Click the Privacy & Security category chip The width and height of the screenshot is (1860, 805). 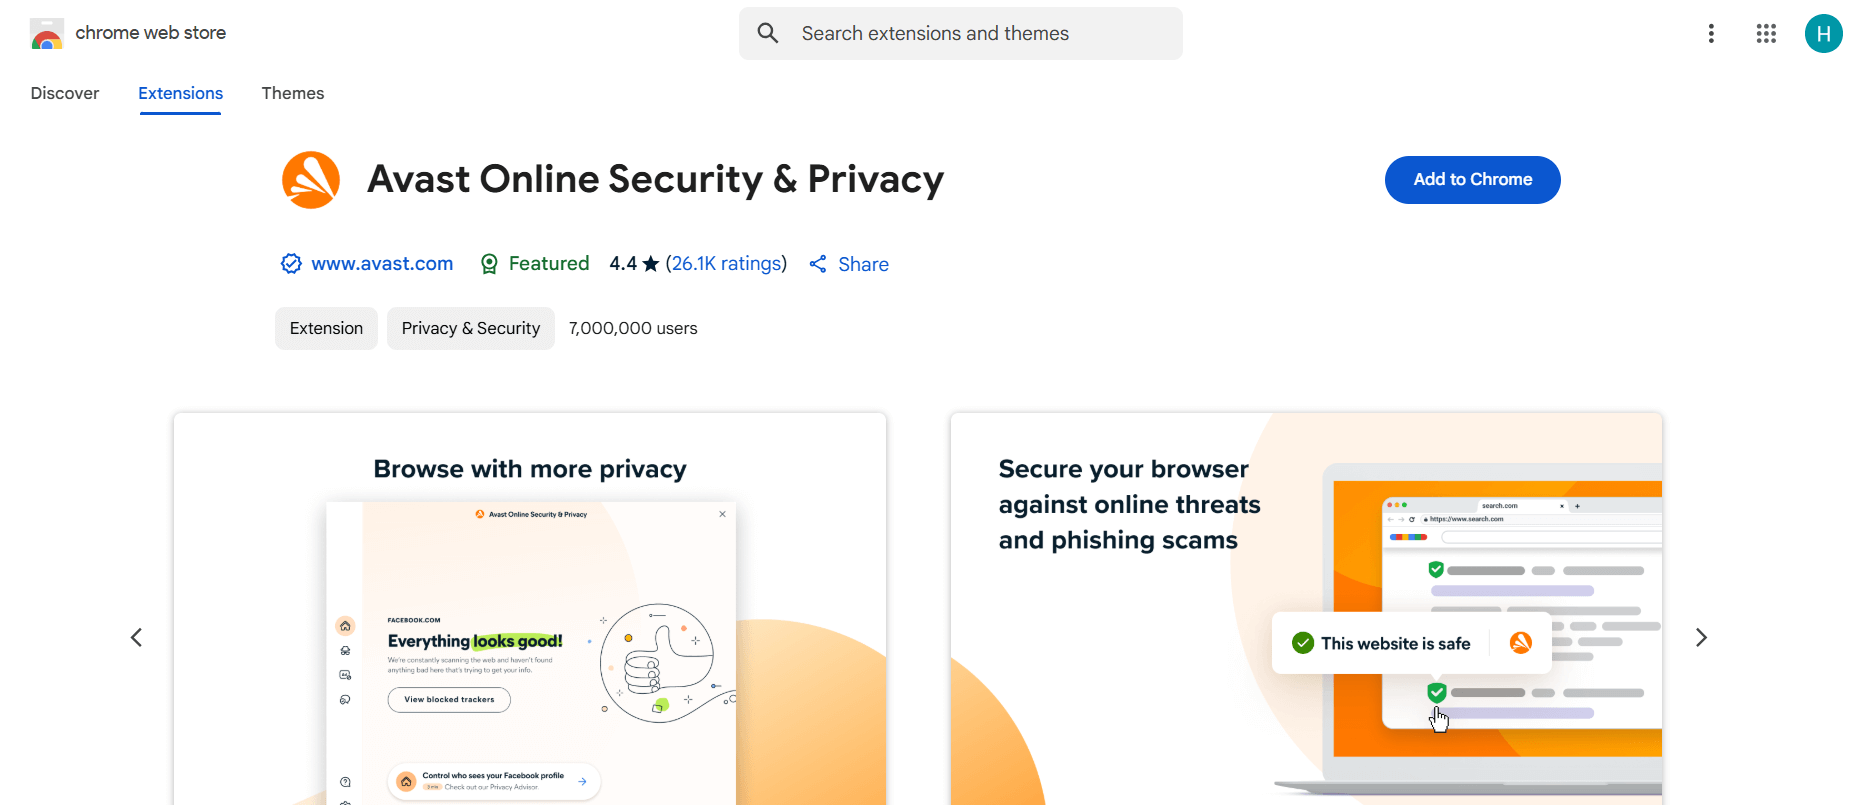coord(470,328)
